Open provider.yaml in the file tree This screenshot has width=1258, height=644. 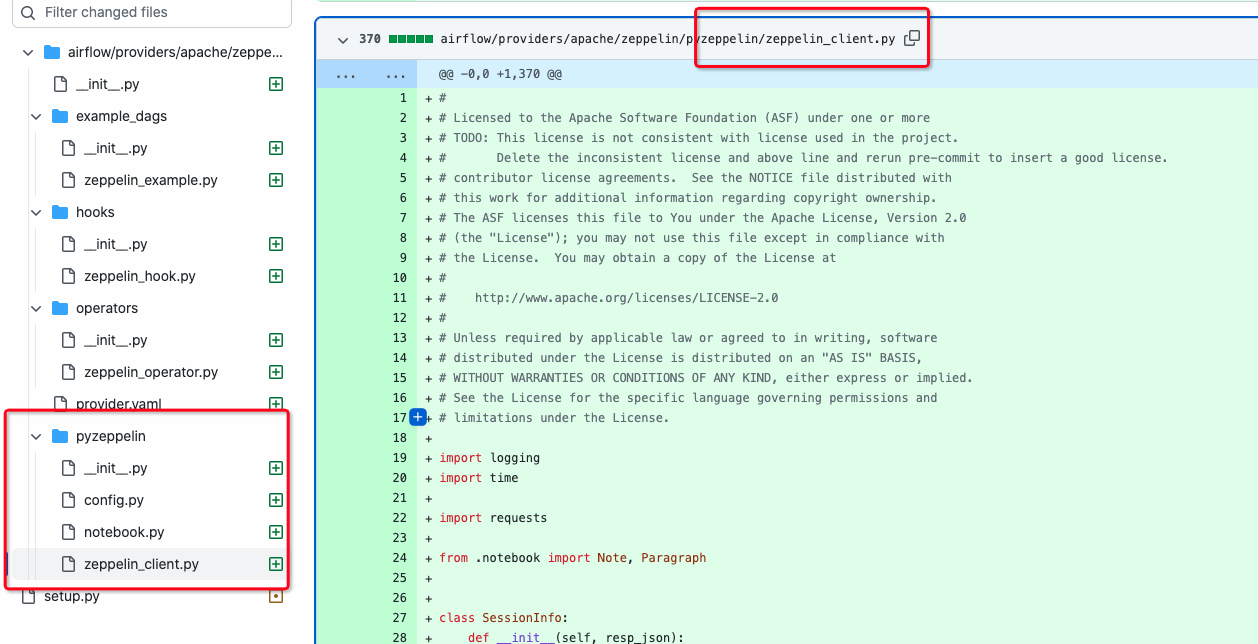[x=119, y=404]
